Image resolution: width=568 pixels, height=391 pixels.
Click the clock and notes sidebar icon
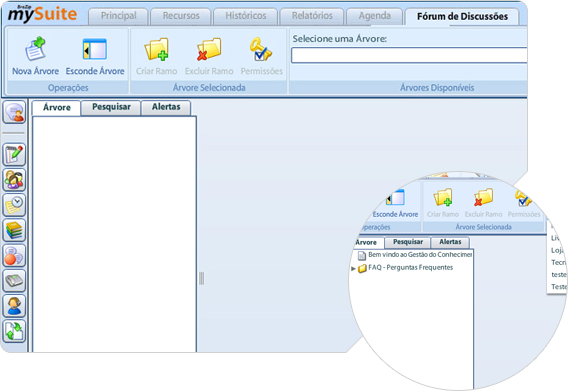coord(14,205)
